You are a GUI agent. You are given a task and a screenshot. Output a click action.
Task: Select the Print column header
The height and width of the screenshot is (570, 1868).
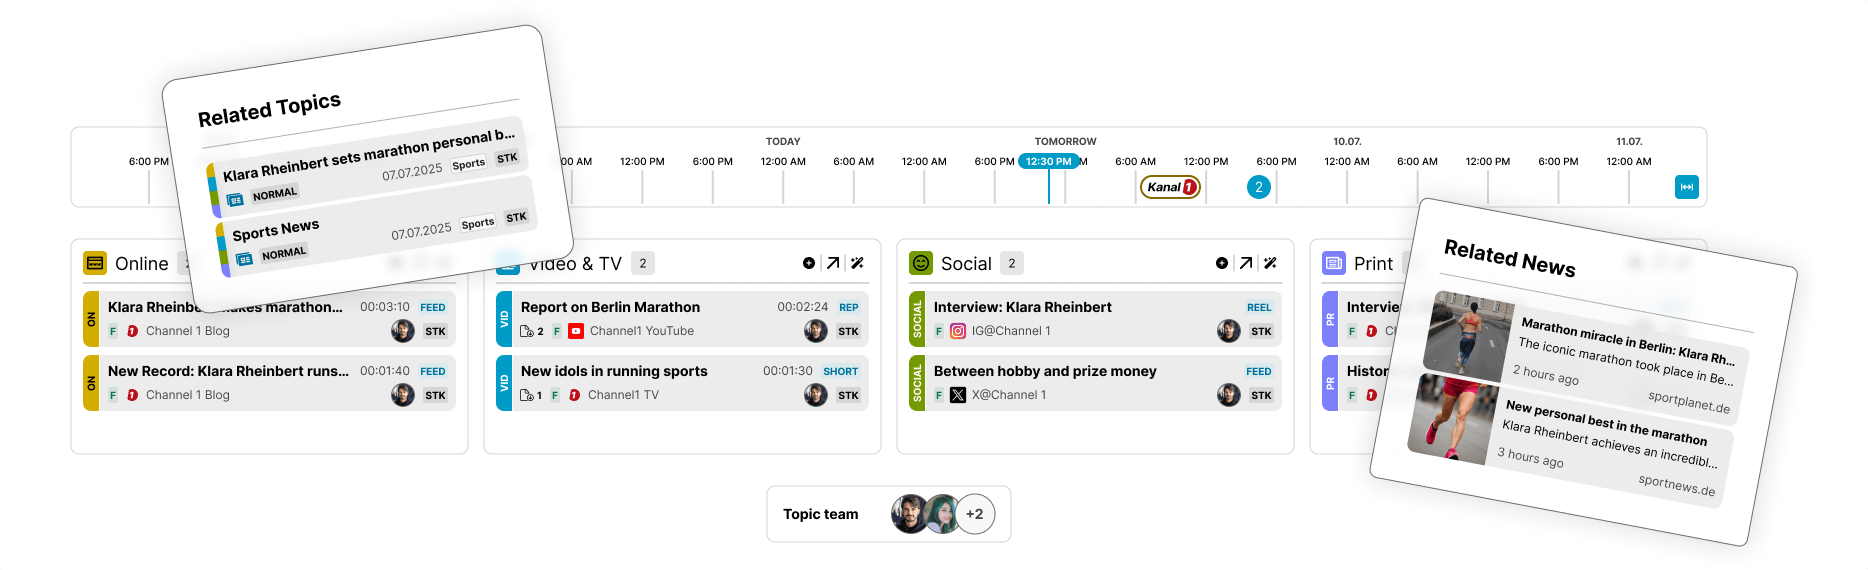click(1372, 263)
